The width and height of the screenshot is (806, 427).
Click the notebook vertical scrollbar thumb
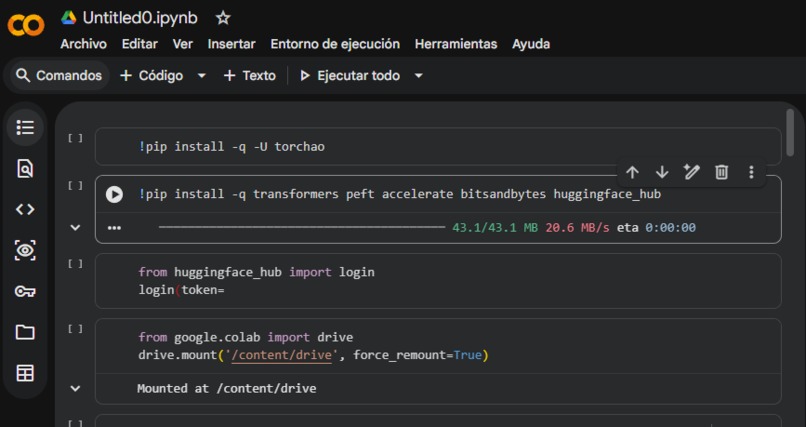(790, 133)
